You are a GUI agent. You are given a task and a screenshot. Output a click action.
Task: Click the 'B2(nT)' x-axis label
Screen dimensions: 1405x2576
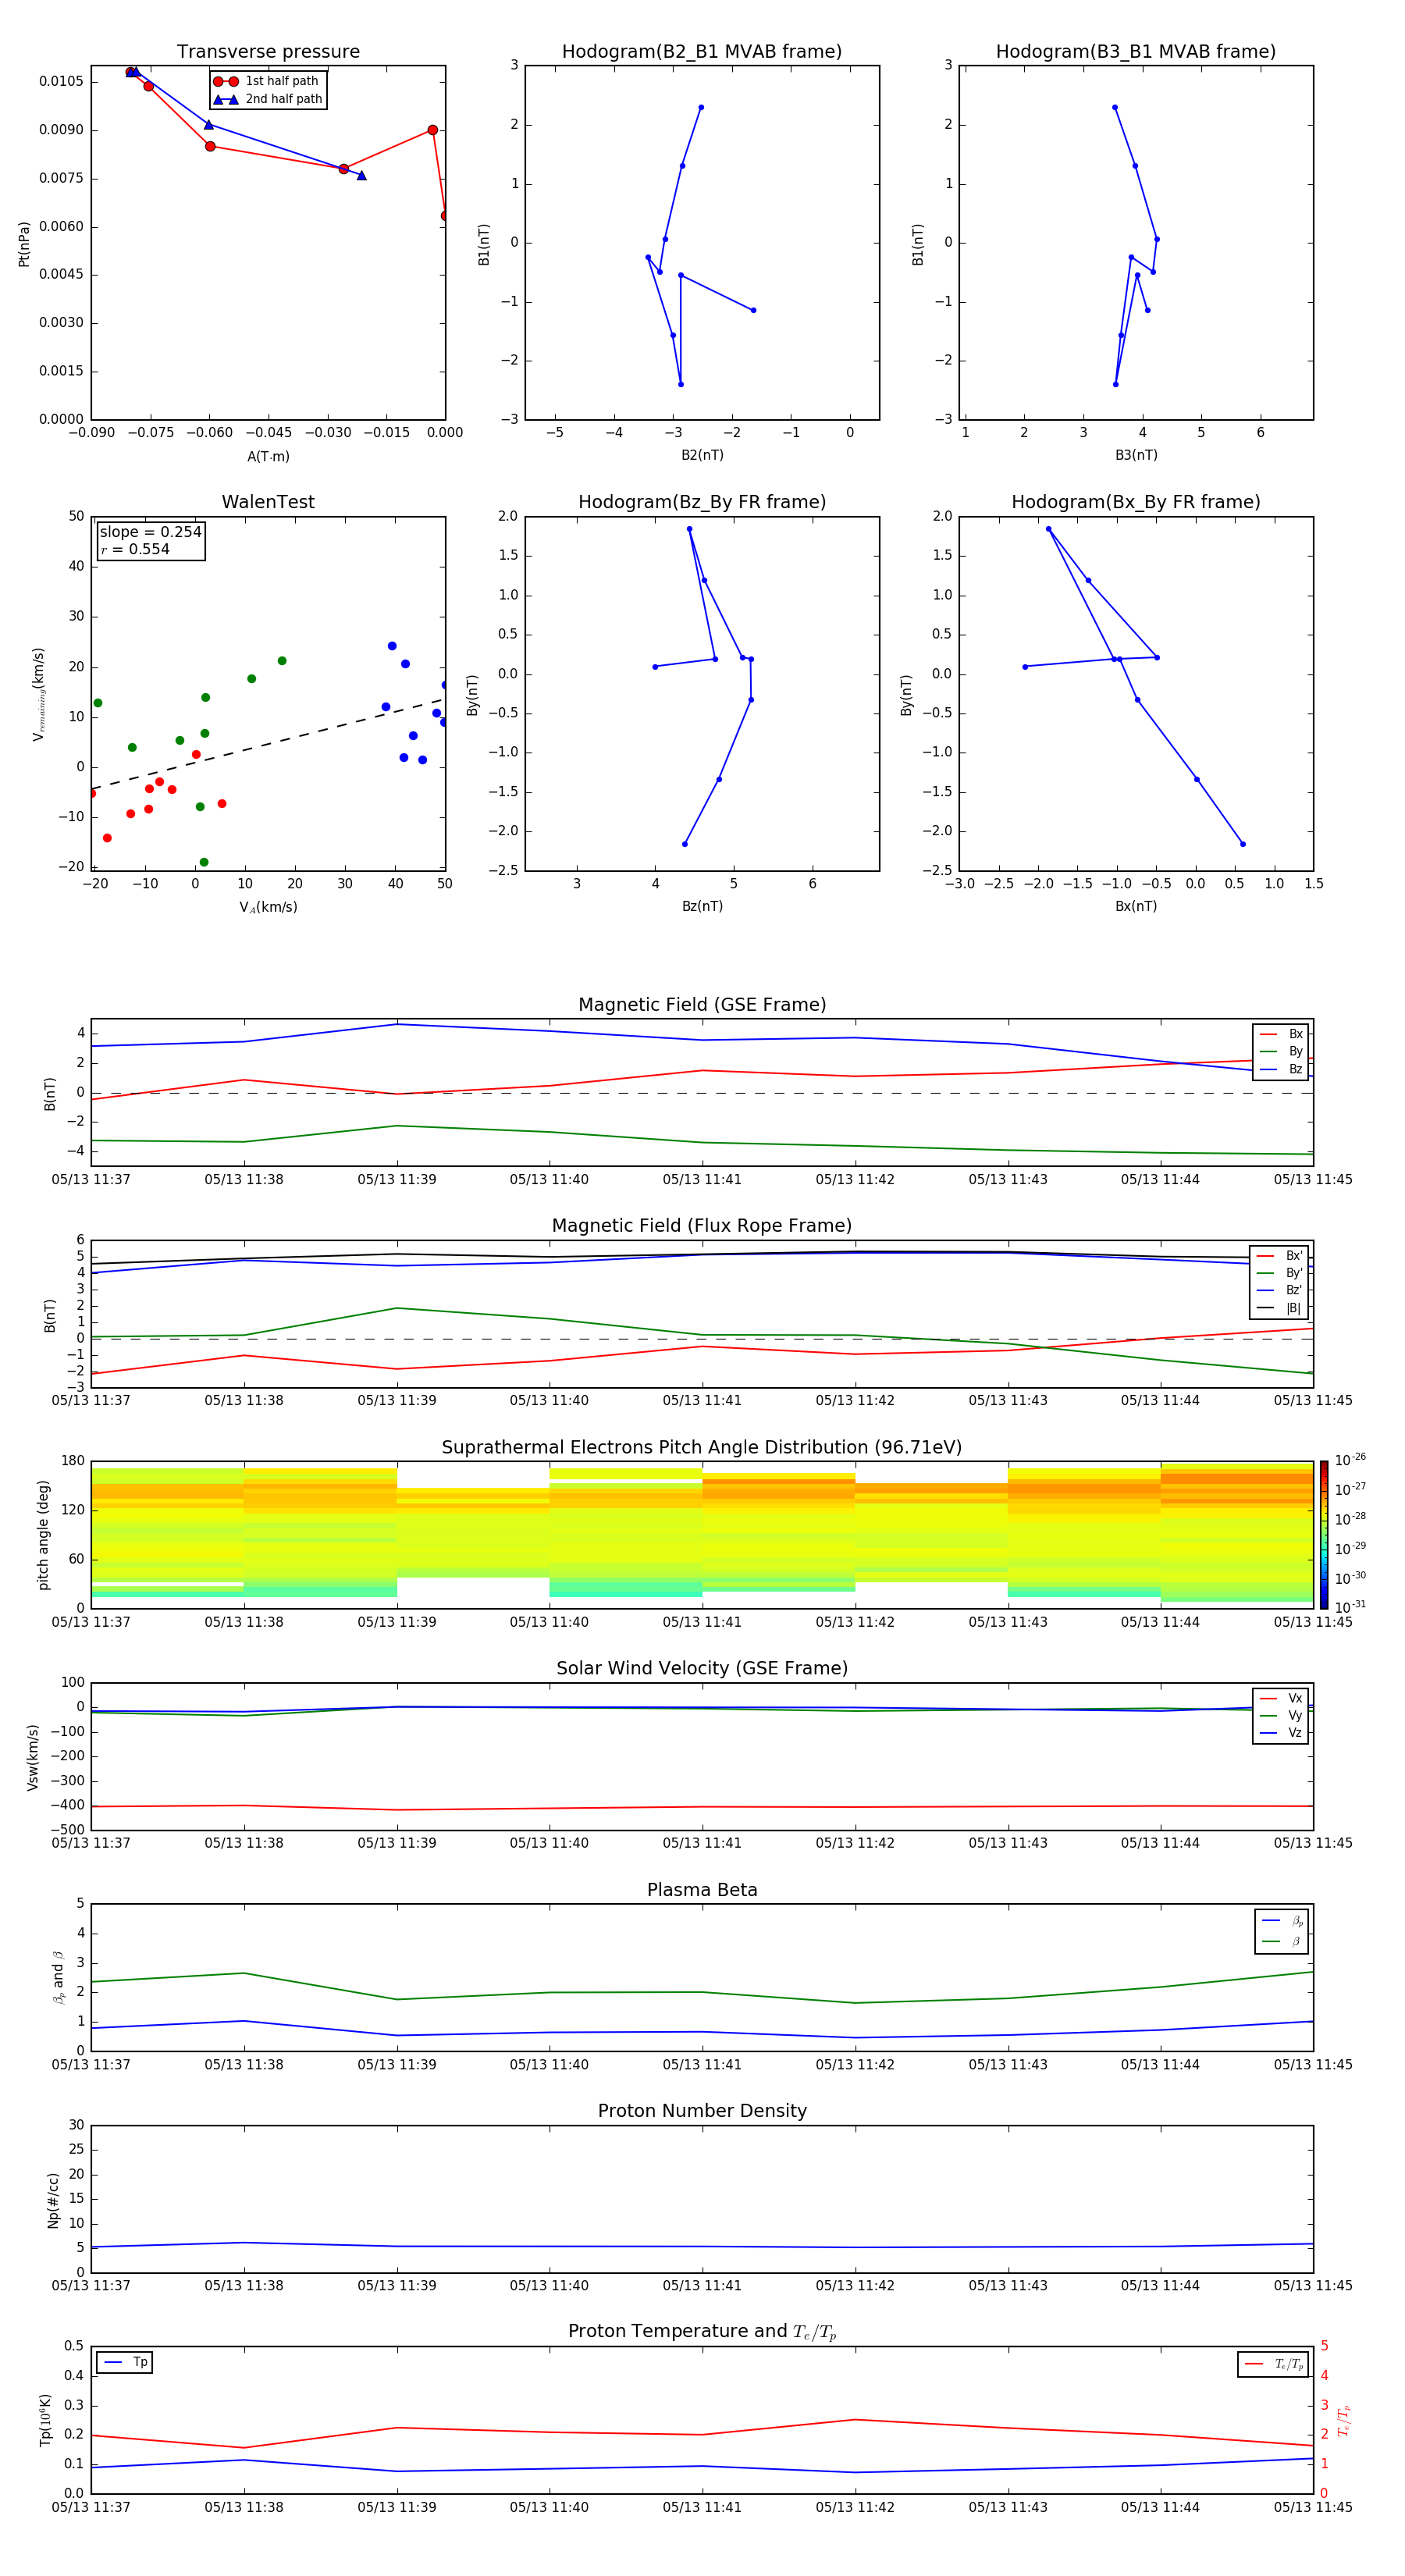click(702, 456)
